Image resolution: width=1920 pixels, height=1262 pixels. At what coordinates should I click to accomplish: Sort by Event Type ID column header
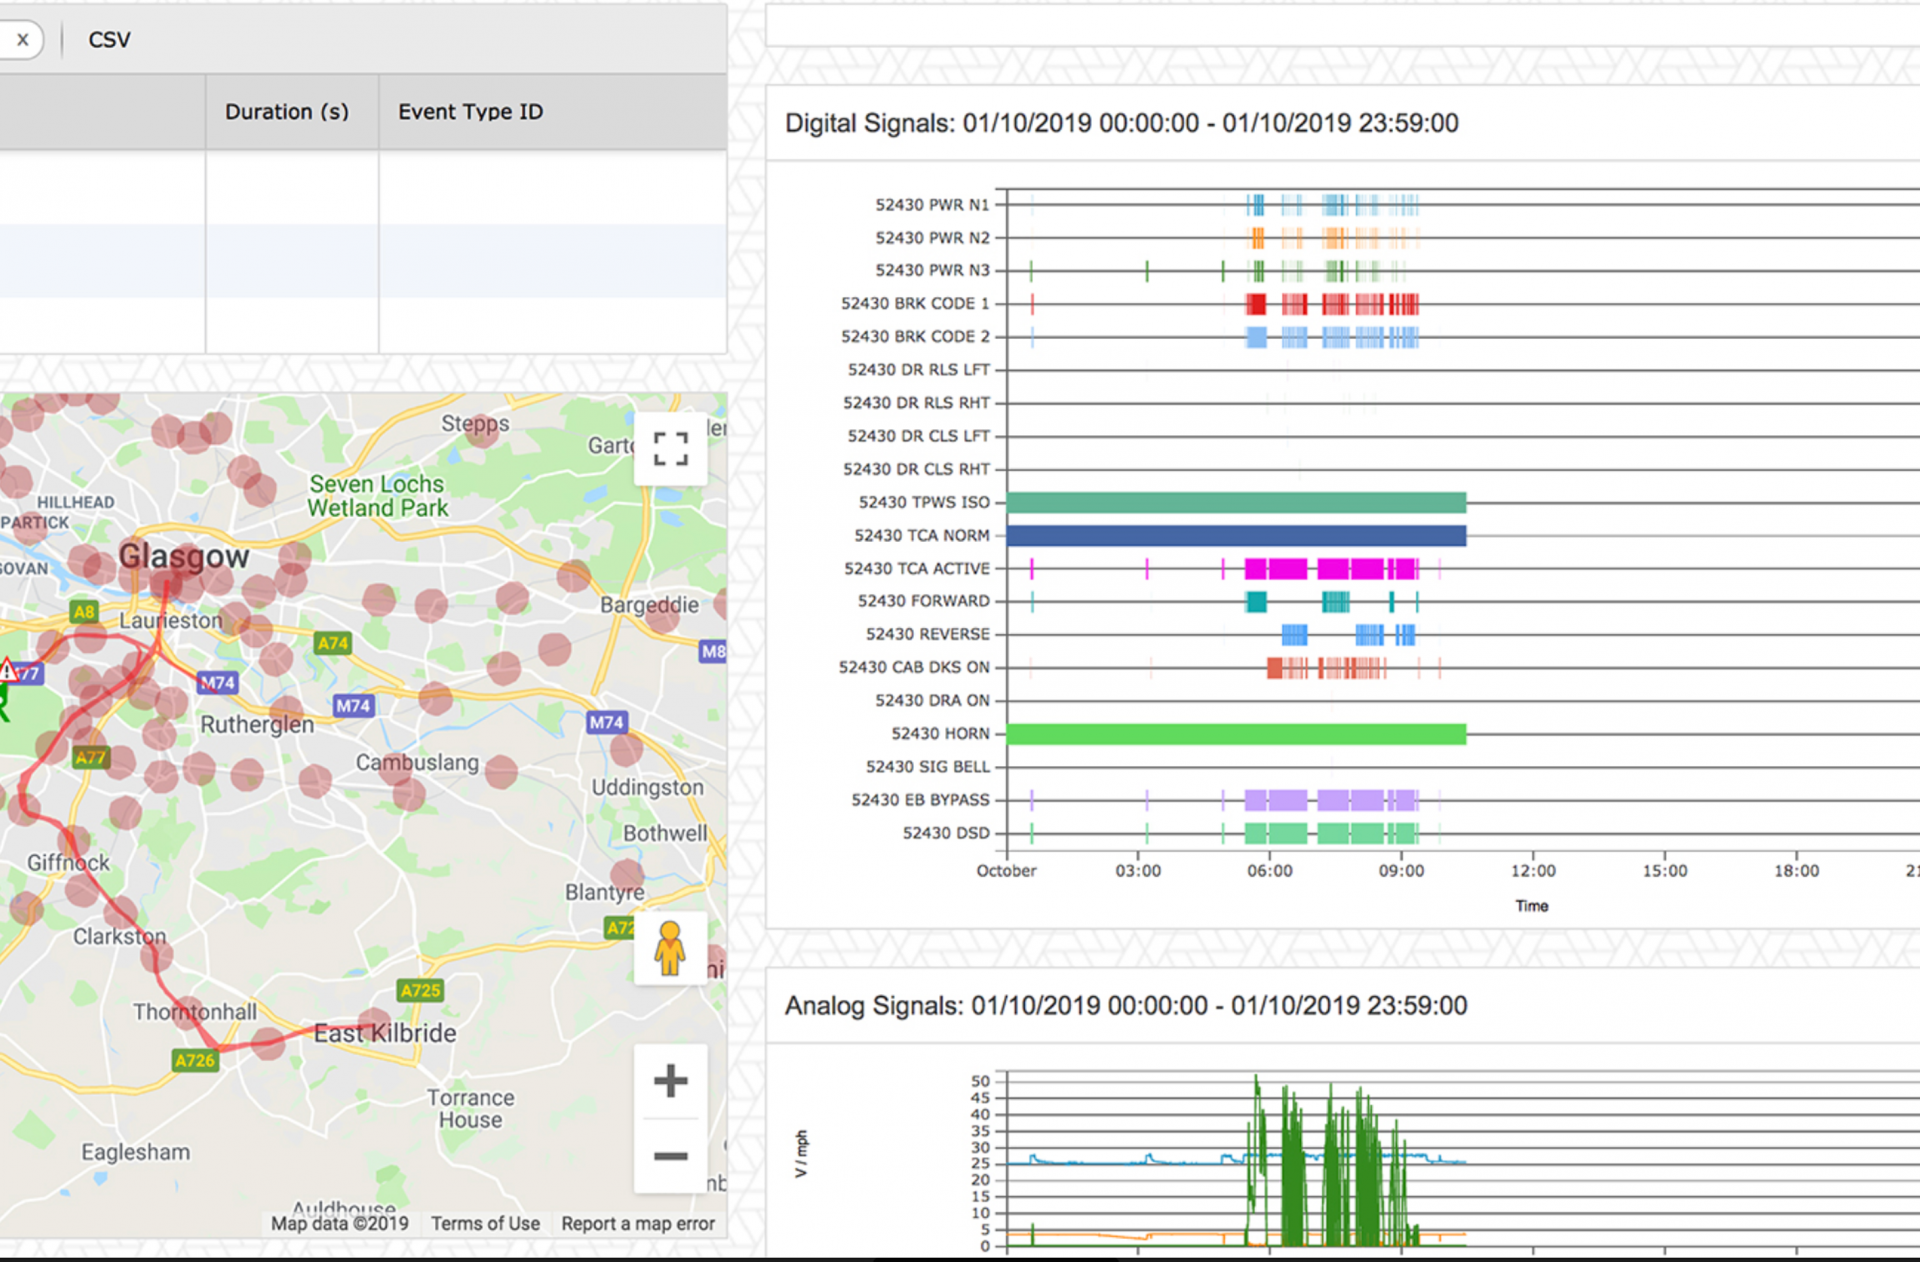(470, 112)
